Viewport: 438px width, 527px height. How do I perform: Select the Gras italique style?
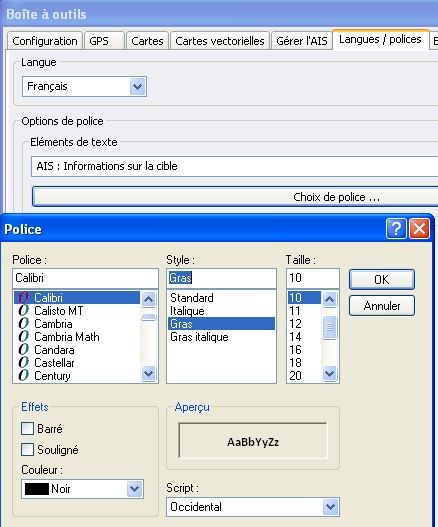click(199, 337)
